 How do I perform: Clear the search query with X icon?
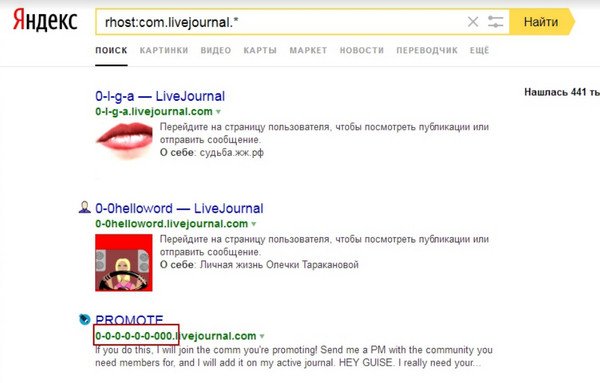coord(473,22)
